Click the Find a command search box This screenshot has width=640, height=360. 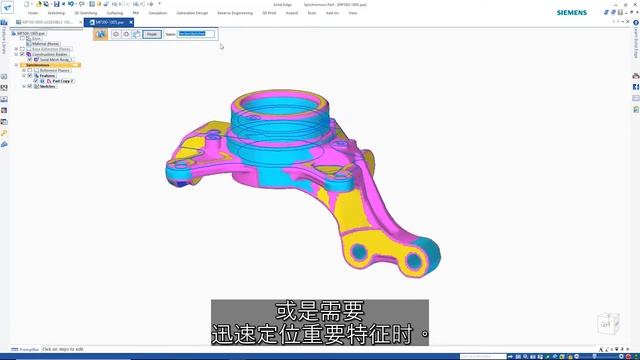tap(483, 356)
